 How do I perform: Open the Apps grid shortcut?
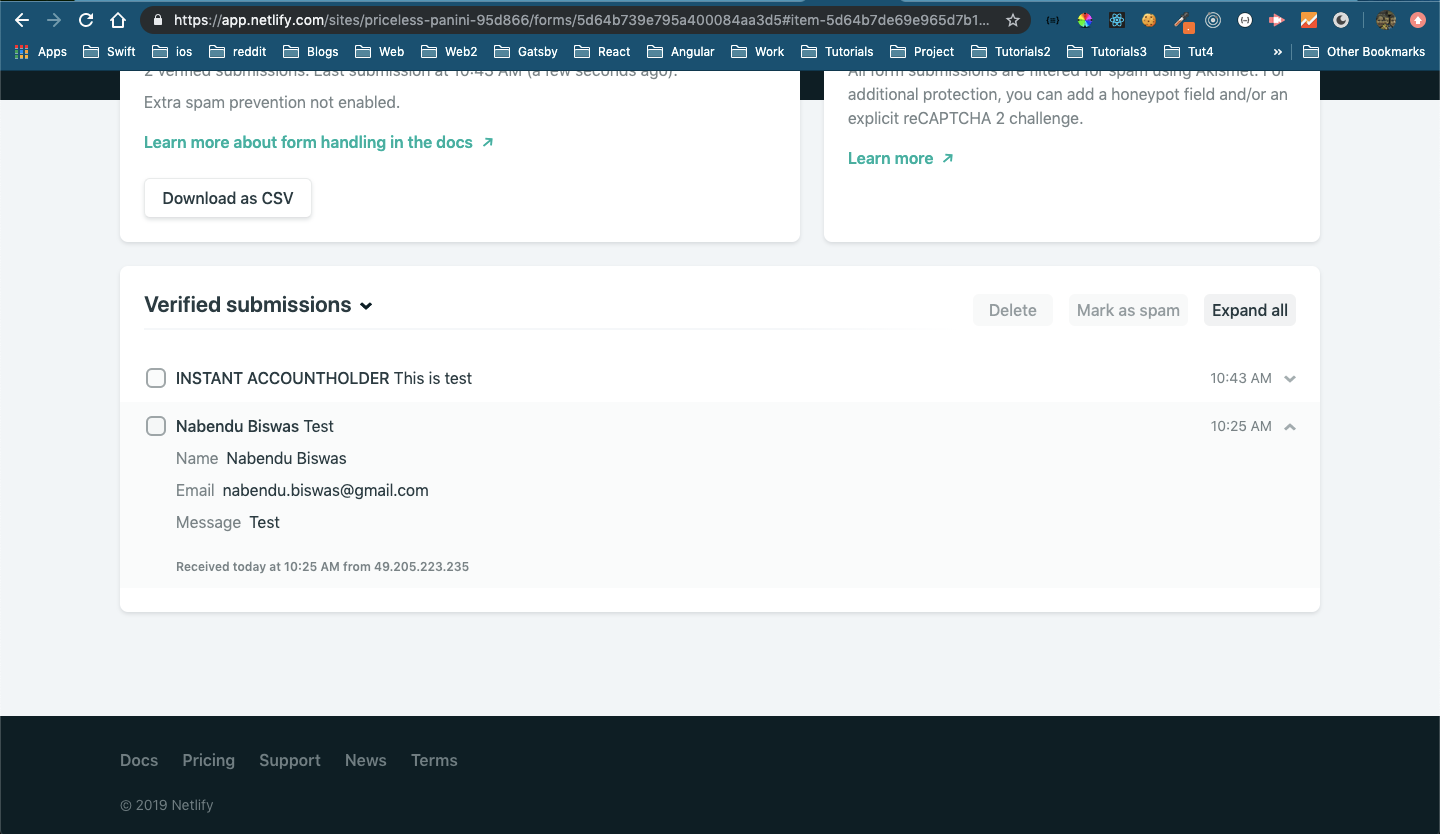pos(41,52)
